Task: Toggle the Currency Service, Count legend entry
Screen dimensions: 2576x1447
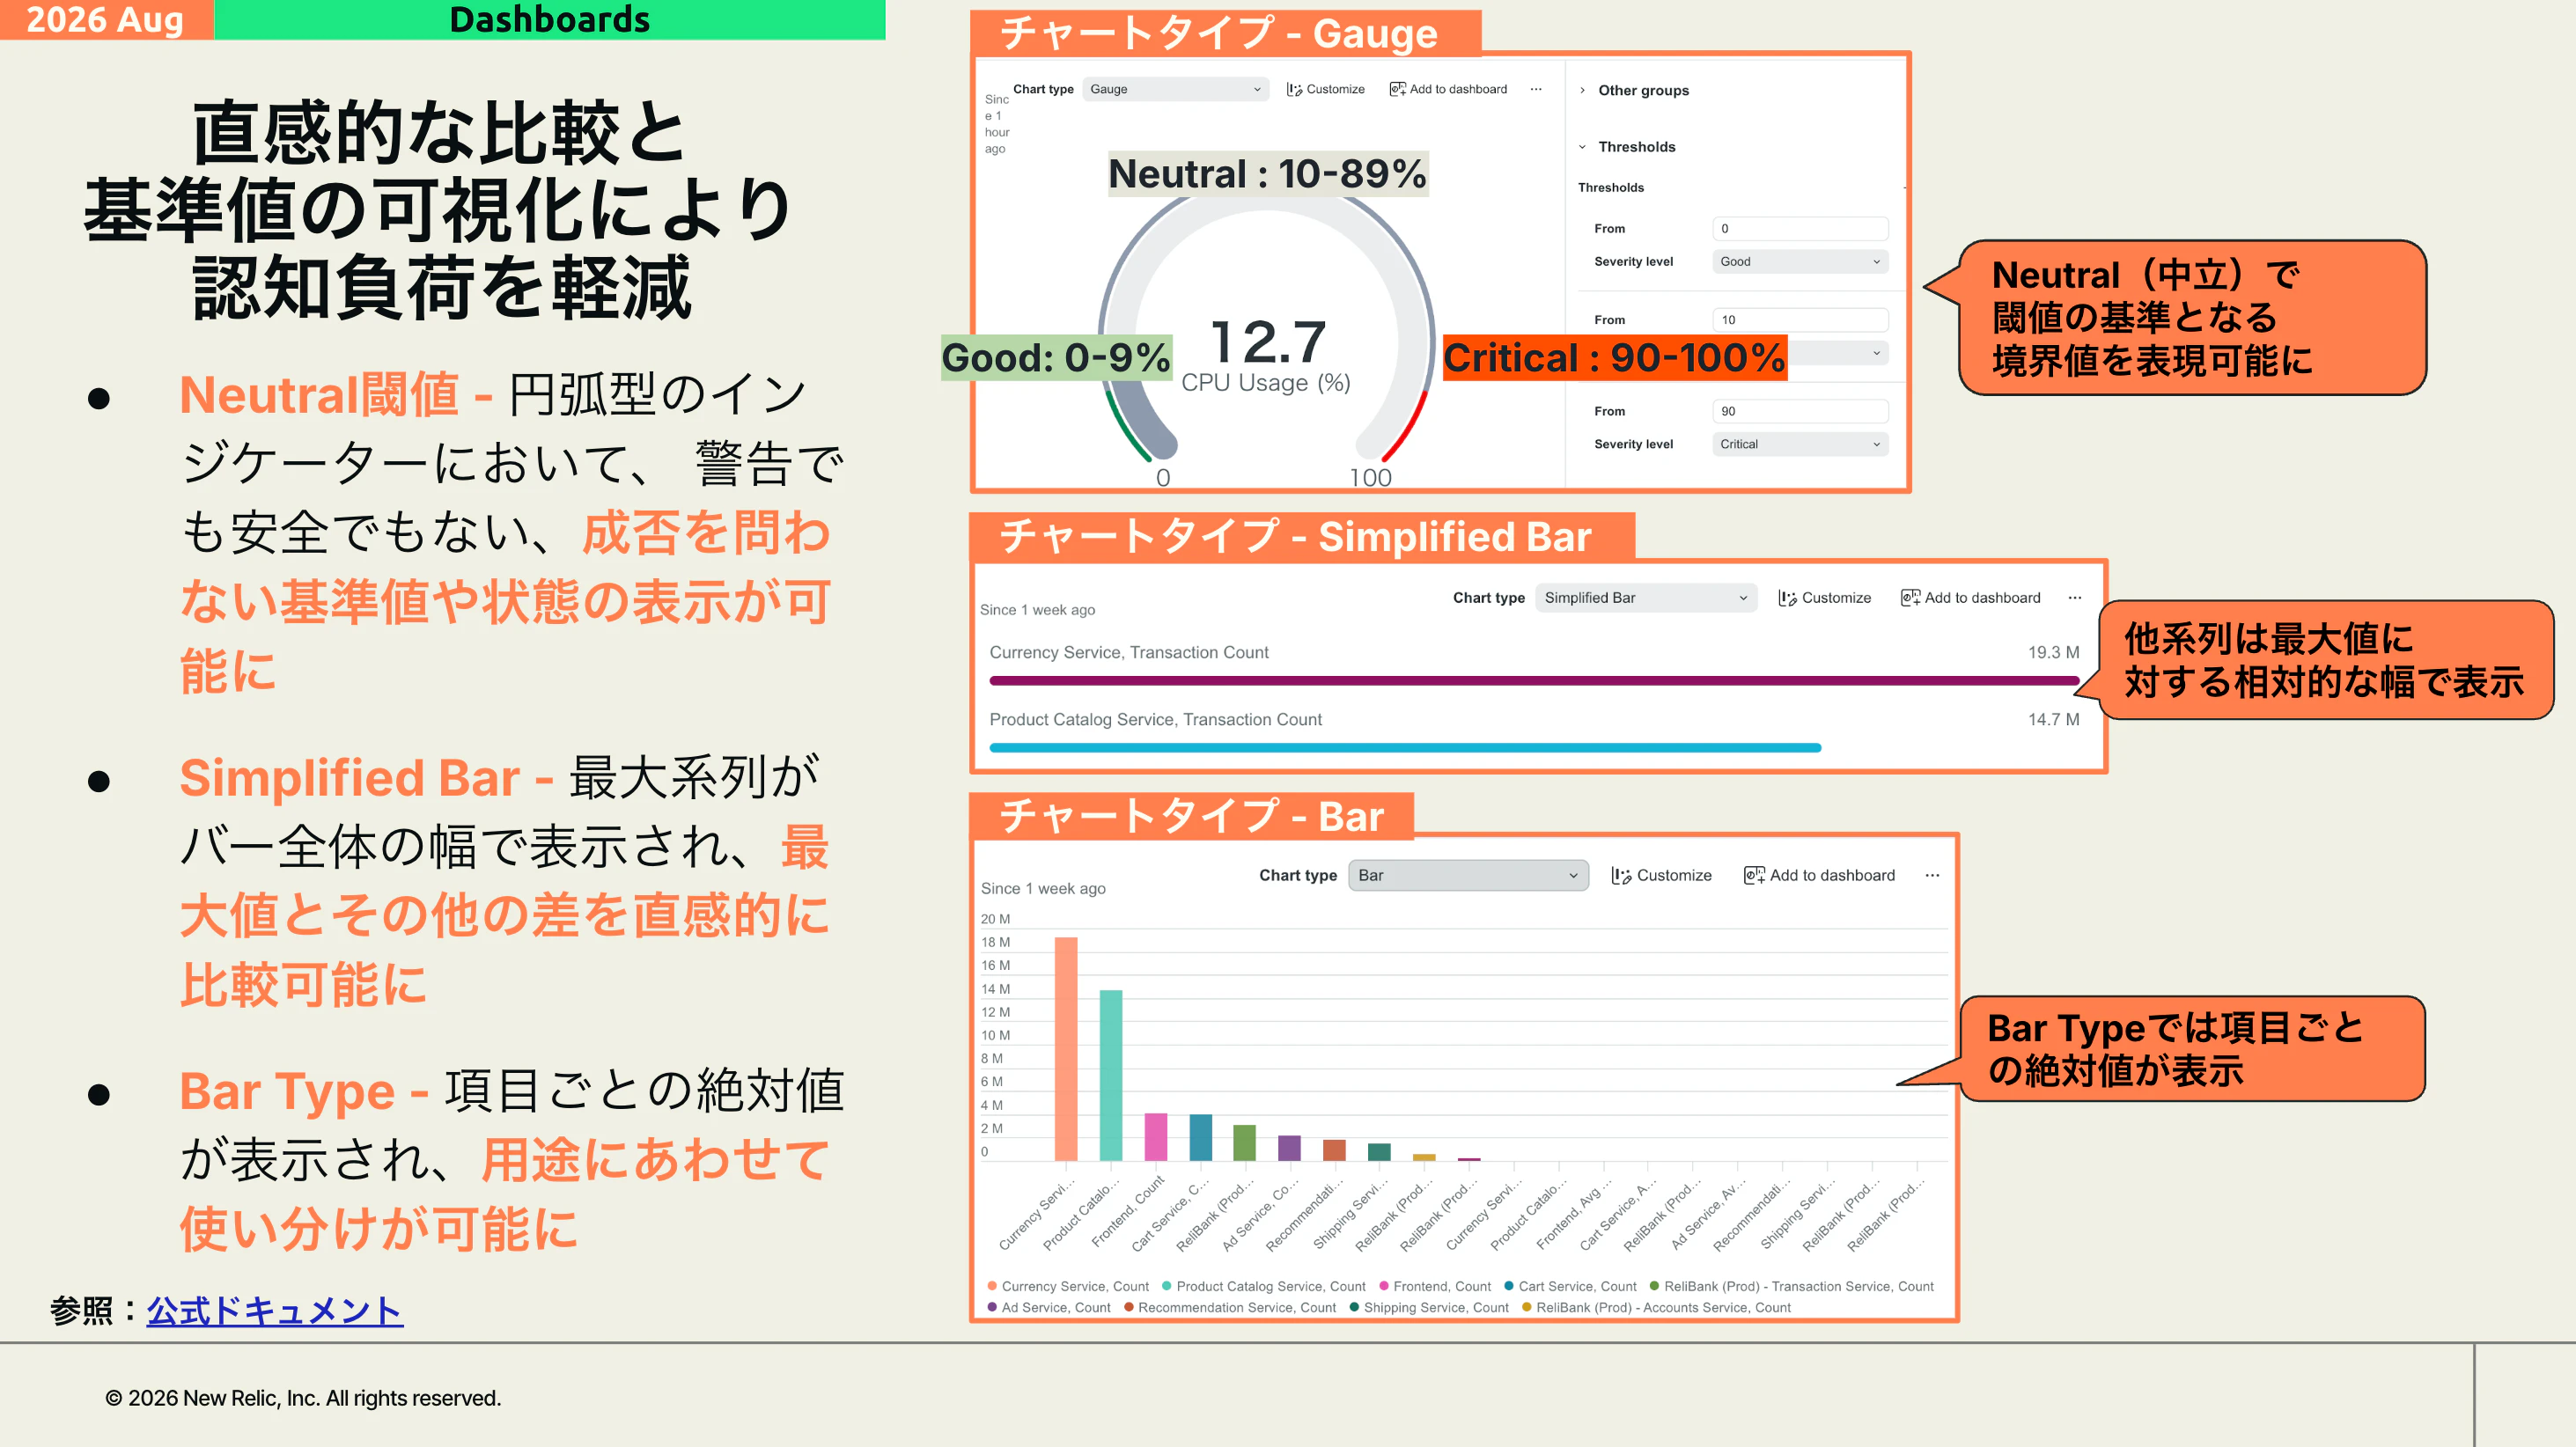Action: 1068,1286
